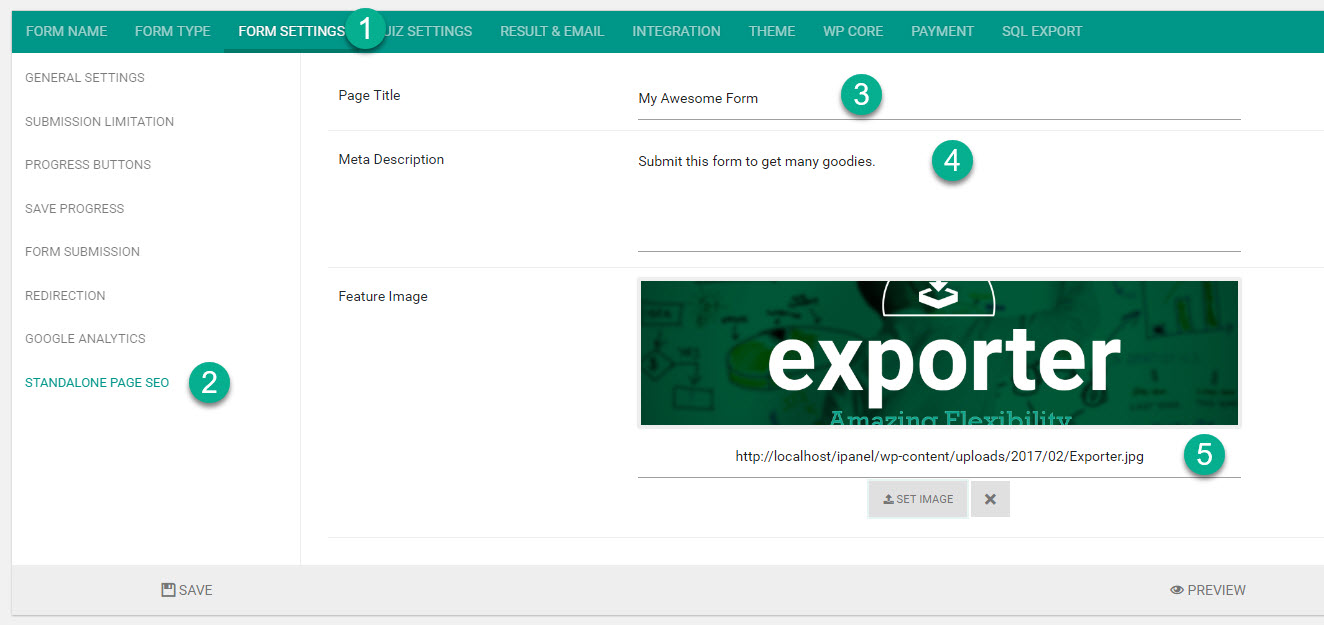Image resolution: width=1324 pixels, height=625 pixels.
Task: Open Progress Buttons settings
Action: click(x=88, y=165)
